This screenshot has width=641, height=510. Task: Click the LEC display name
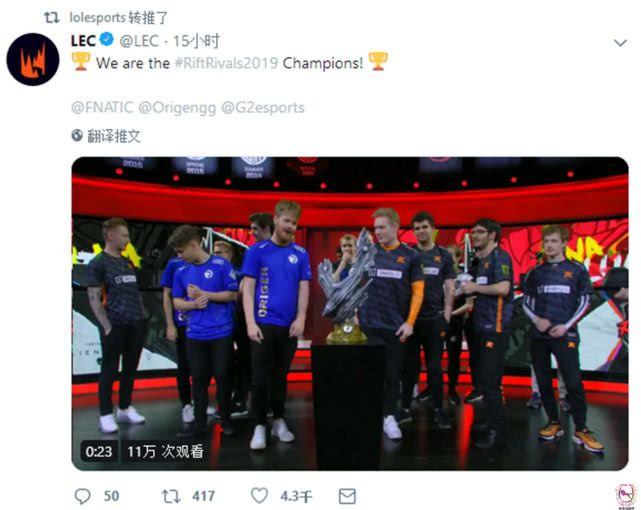[x=83, y=40]
